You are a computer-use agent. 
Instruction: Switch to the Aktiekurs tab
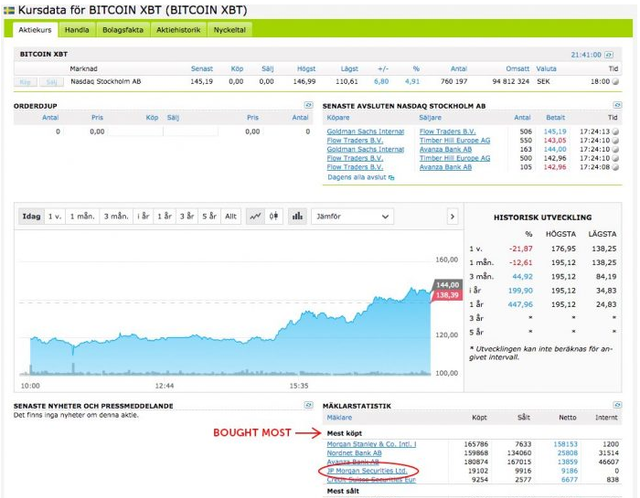(x=35, y=30)
